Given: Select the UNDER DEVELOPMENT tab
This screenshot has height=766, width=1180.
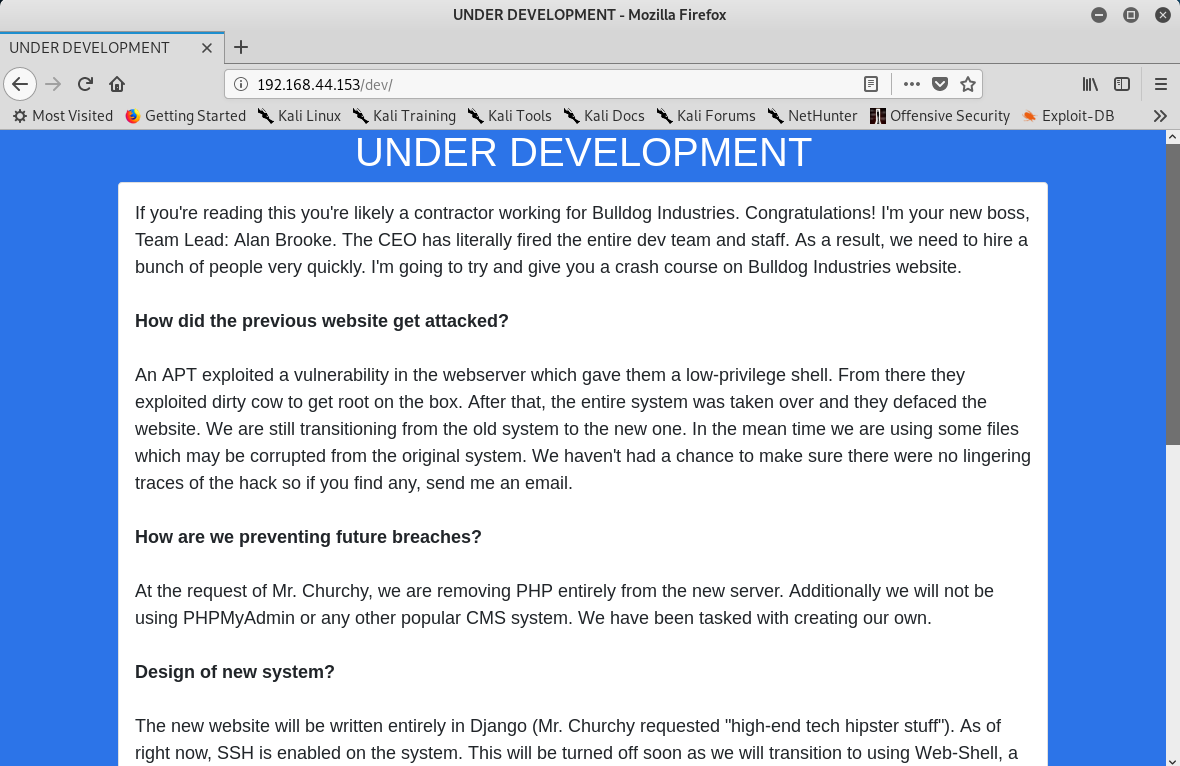Looking at the screenshot, I should click(112, 48).
